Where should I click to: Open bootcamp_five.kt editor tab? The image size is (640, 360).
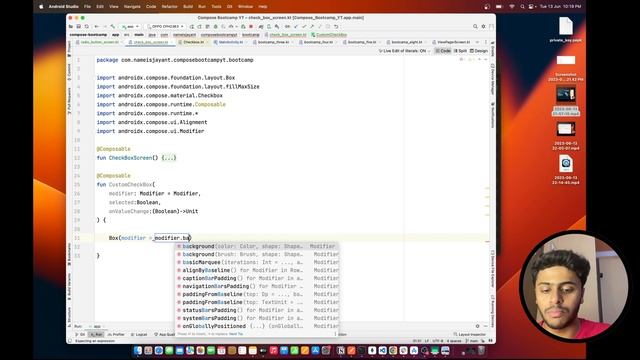pyautogui.click(x=362, y=42)
